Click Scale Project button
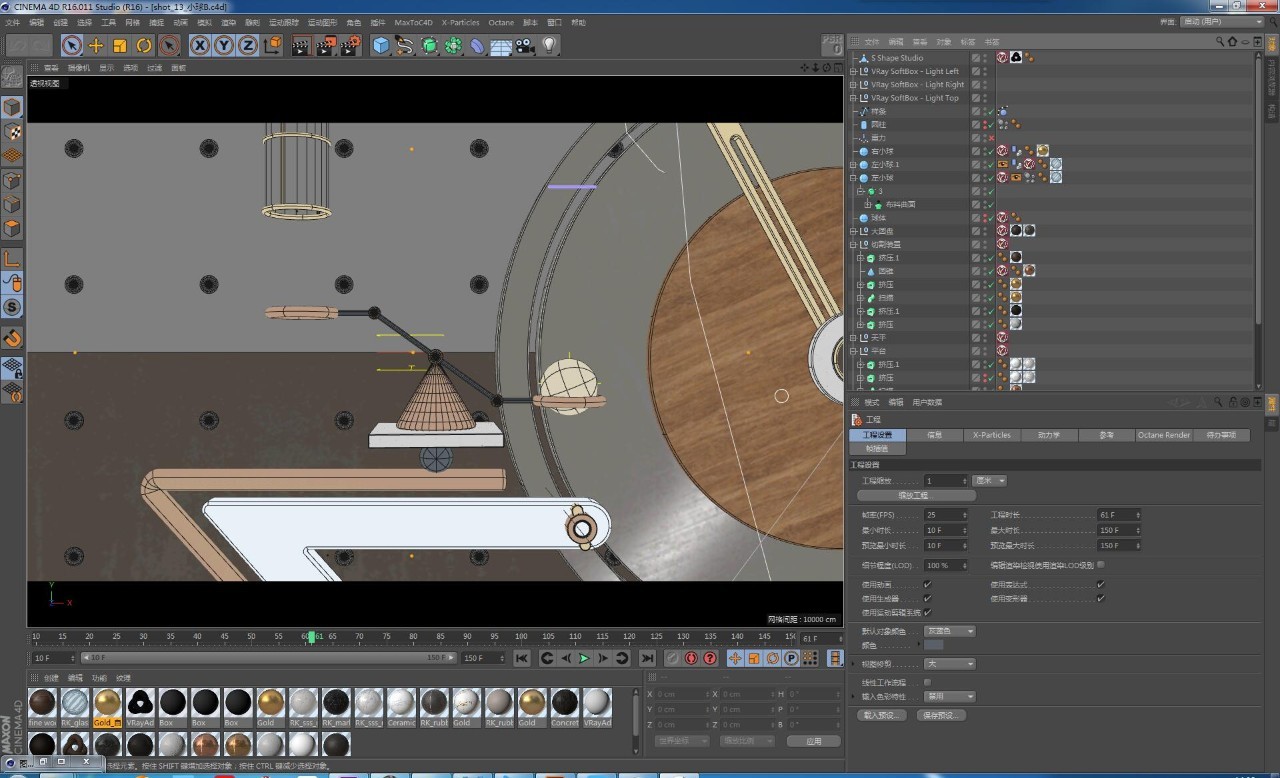 point(916,496)
